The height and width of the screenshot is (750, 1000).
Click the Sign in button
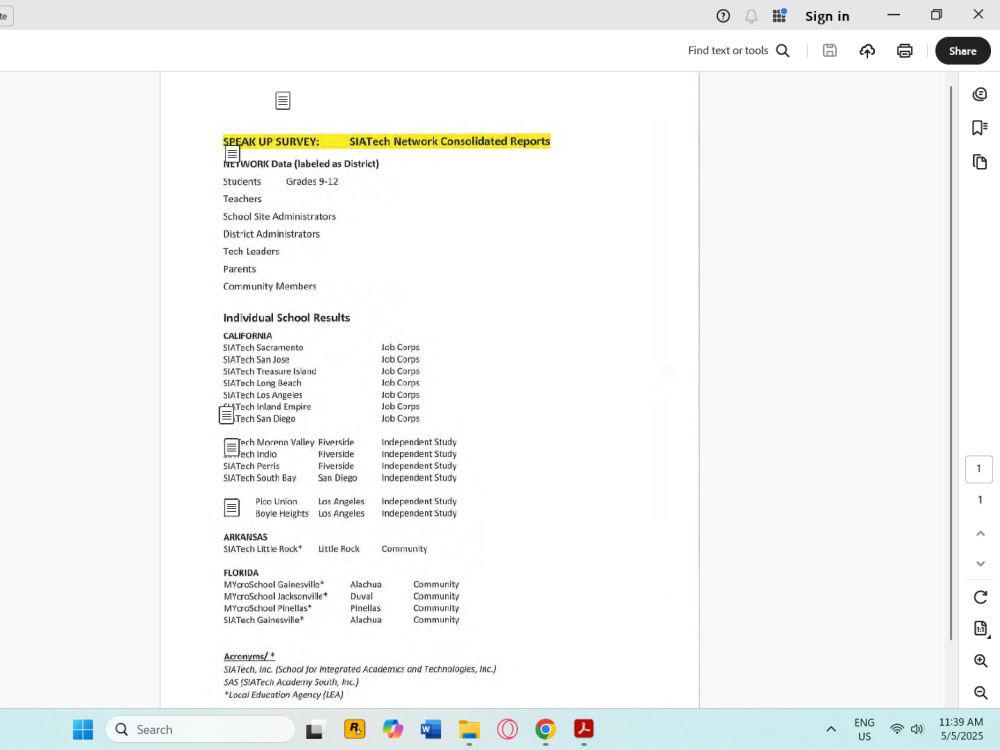click(x=827, y=16)
